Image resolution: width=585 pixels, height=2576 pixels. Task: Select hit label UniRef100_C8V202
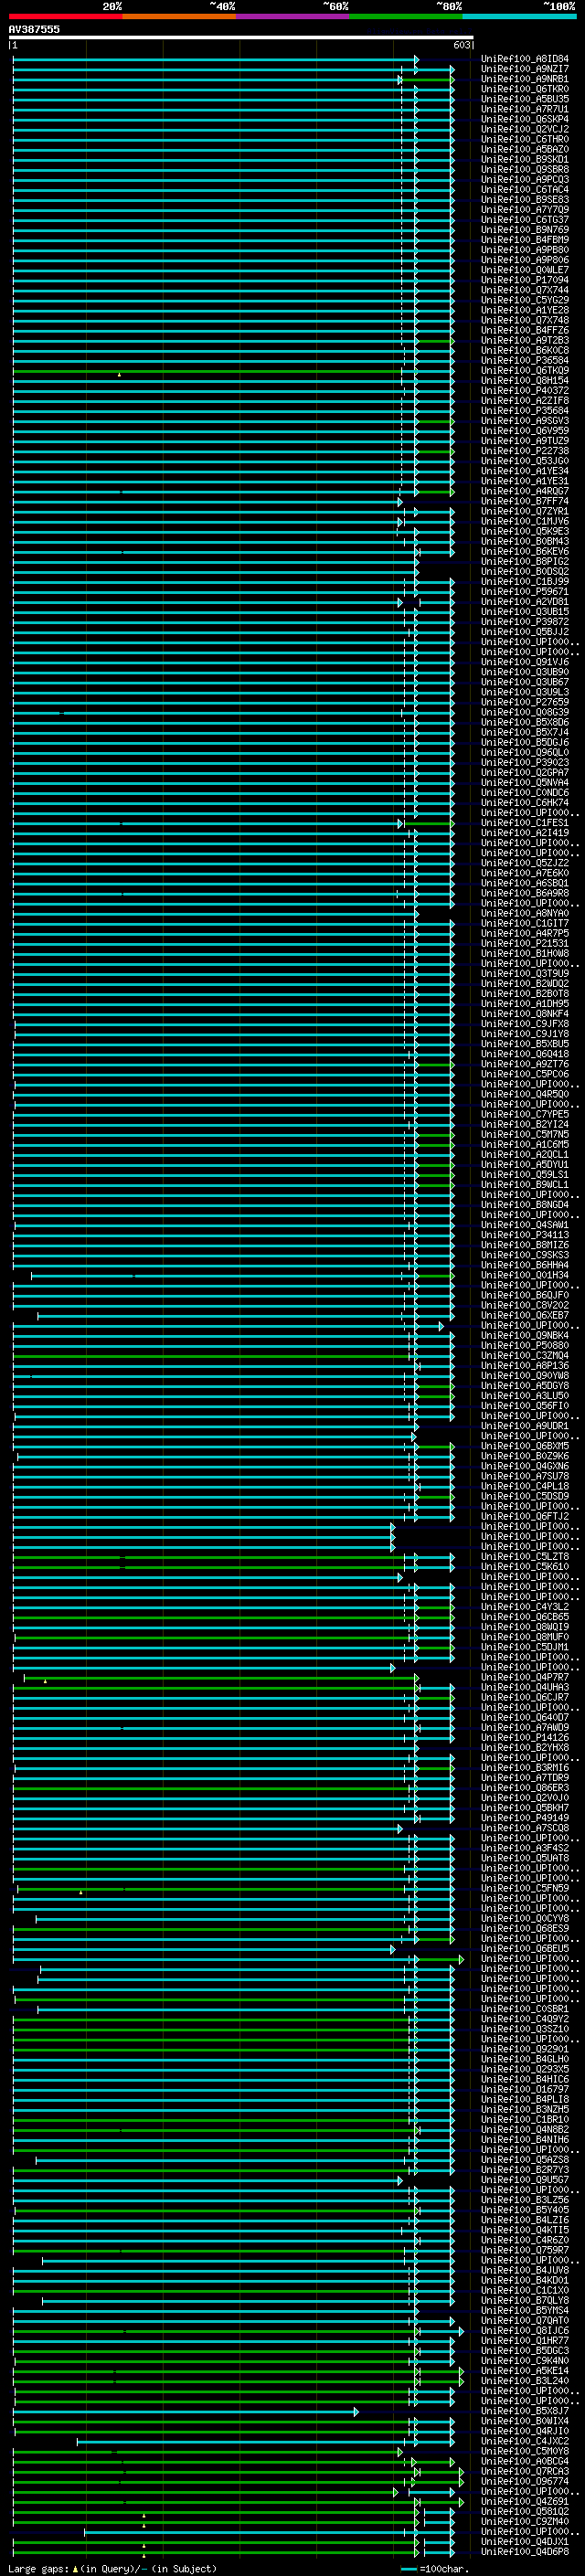(525, 1305)
